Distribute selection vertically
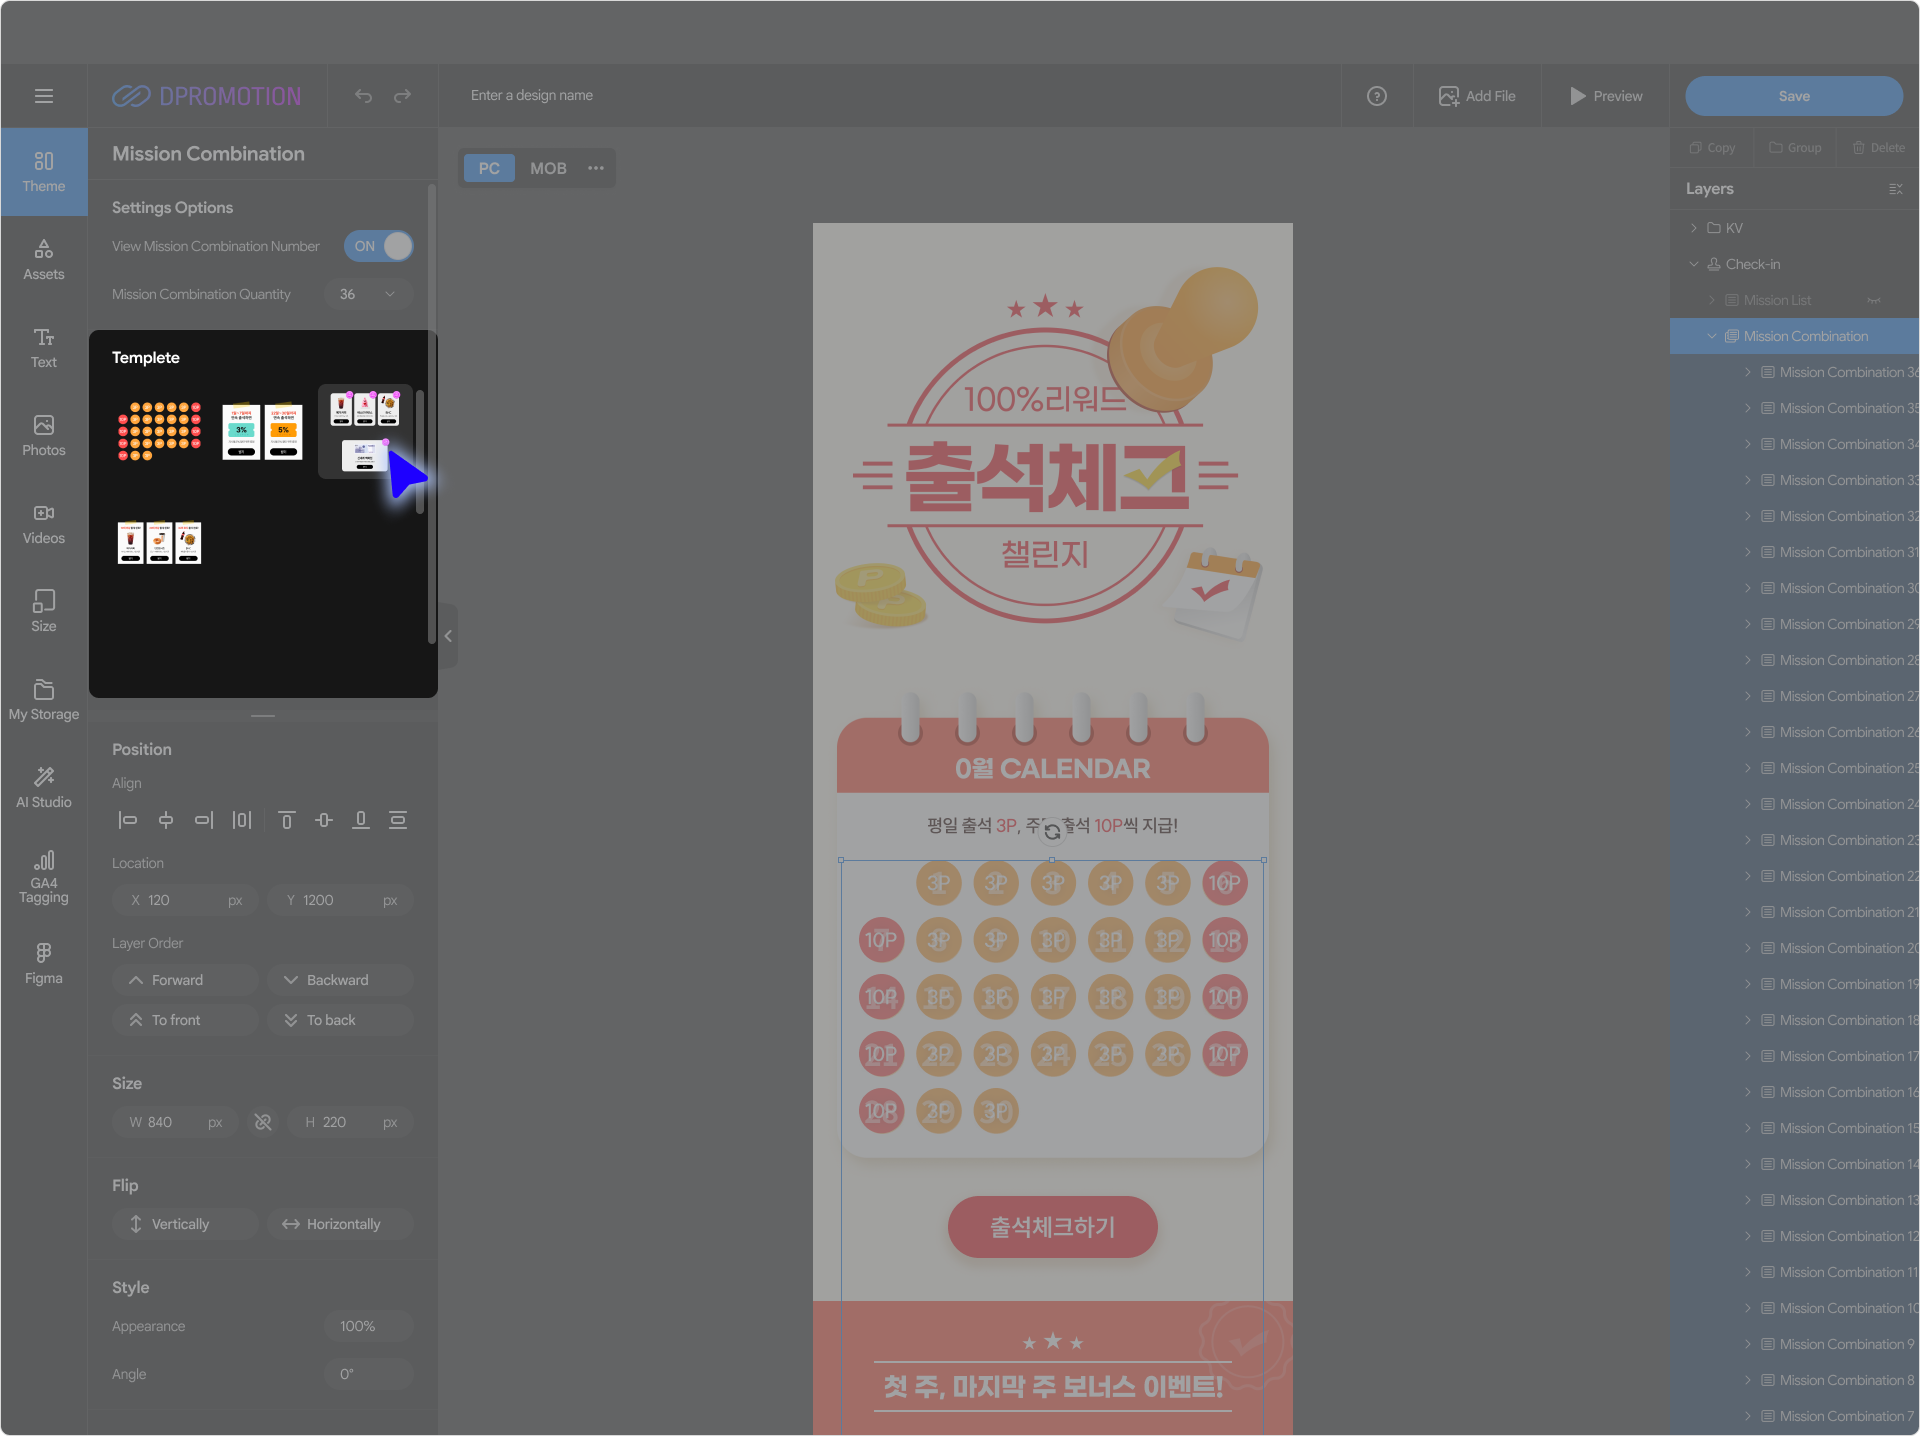 coord(398,820)
